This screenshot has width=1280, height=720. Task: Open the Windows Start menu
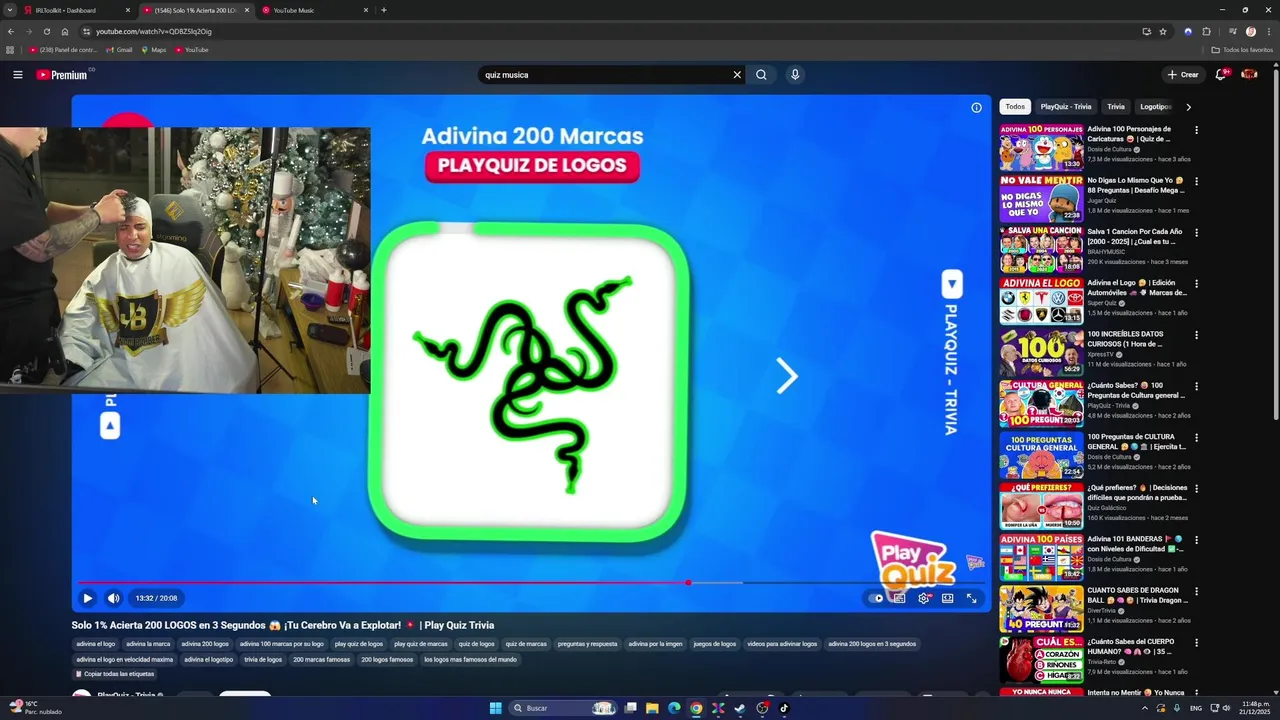pyautogui.click(x=495, y=708)
